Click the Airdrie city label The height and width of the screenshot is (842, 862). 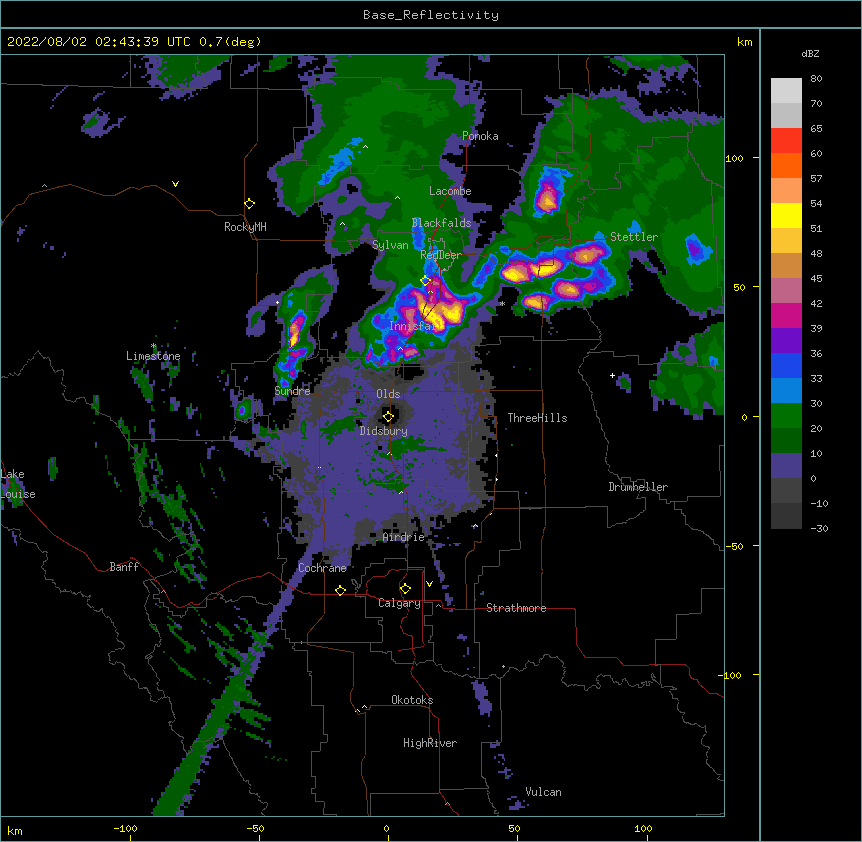click(404, 537)
